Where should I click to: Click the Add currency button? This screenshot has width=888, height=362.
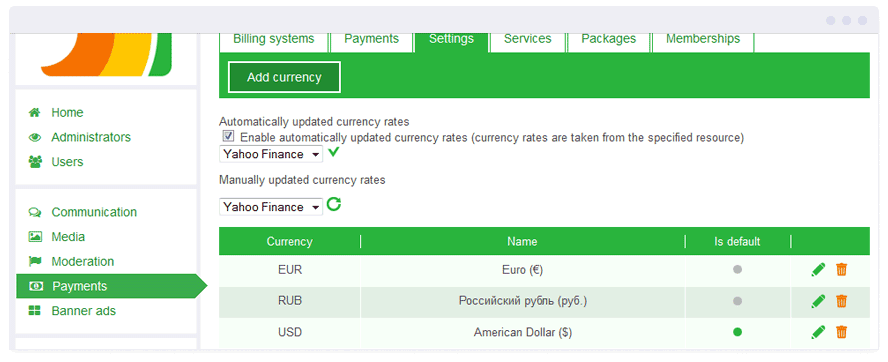click(284, 78)
